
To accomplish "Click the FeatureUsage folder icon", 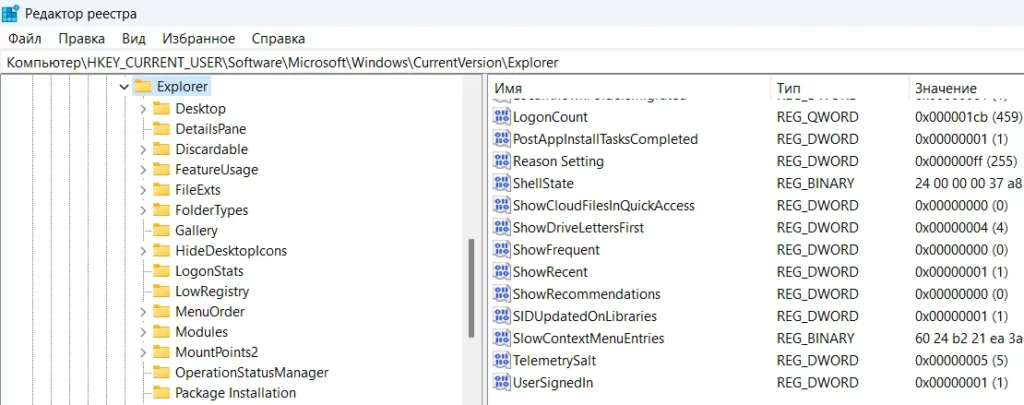I will (x=161, y=169).
